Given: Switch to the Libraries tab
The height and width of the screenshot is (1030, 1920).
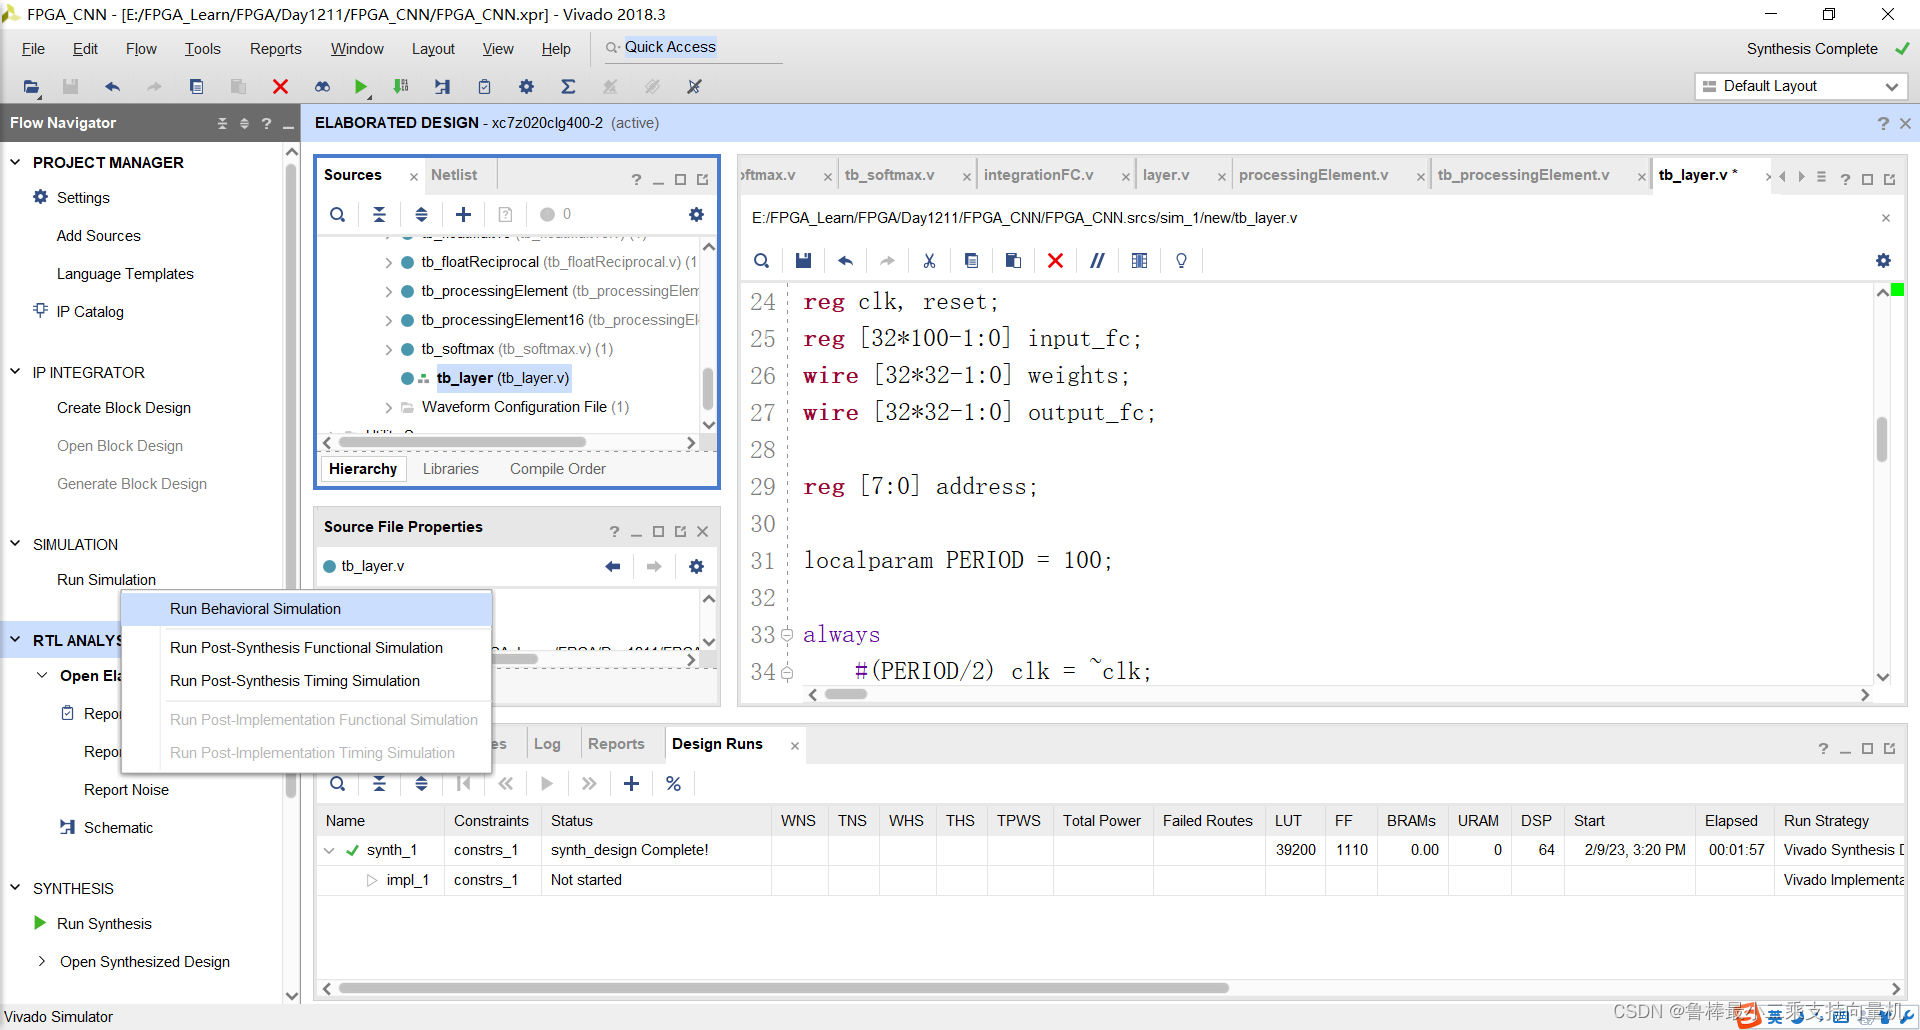Looking at the screenshot, I should 450,469.
